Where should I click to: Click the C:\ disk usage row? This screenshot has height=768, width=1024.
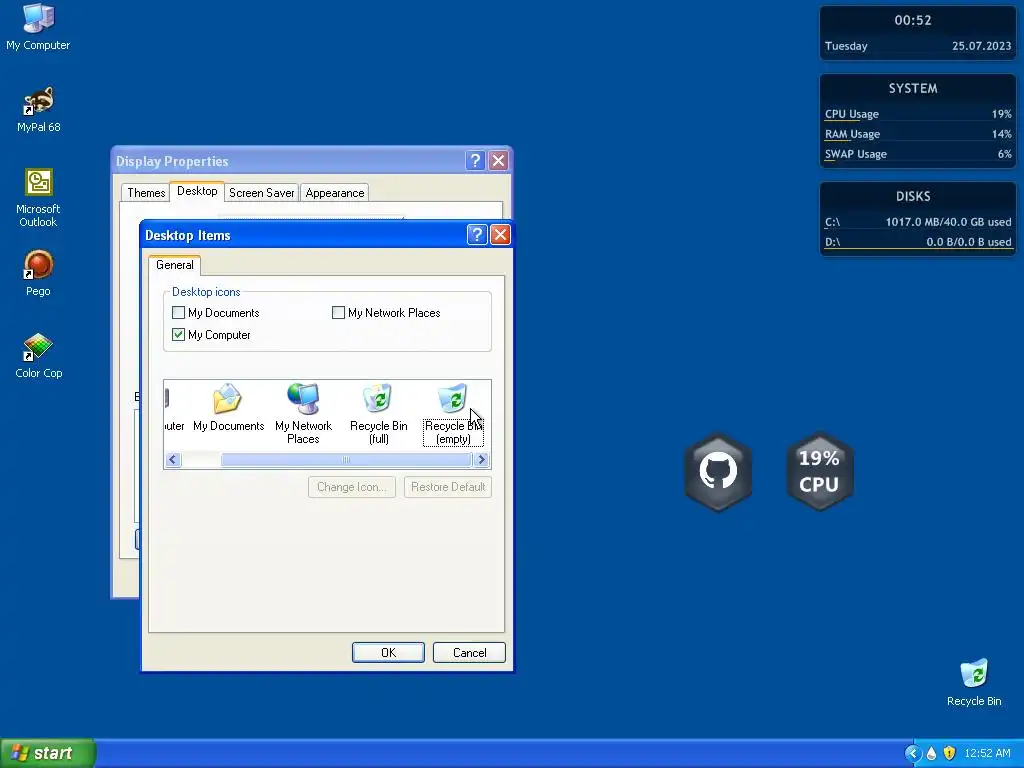click(918, 222)
